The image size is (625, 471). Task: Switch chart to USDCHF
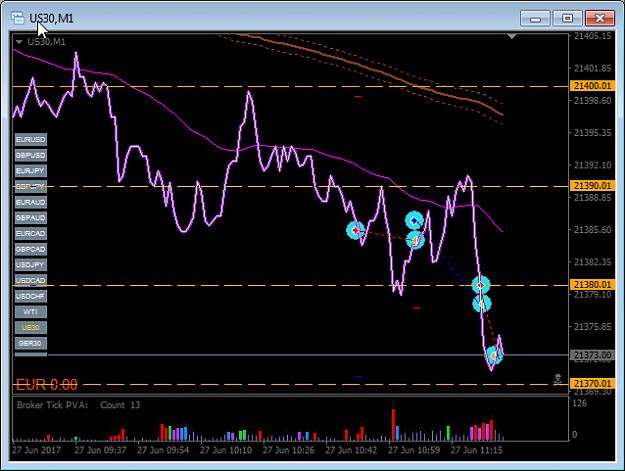(31, 296)
